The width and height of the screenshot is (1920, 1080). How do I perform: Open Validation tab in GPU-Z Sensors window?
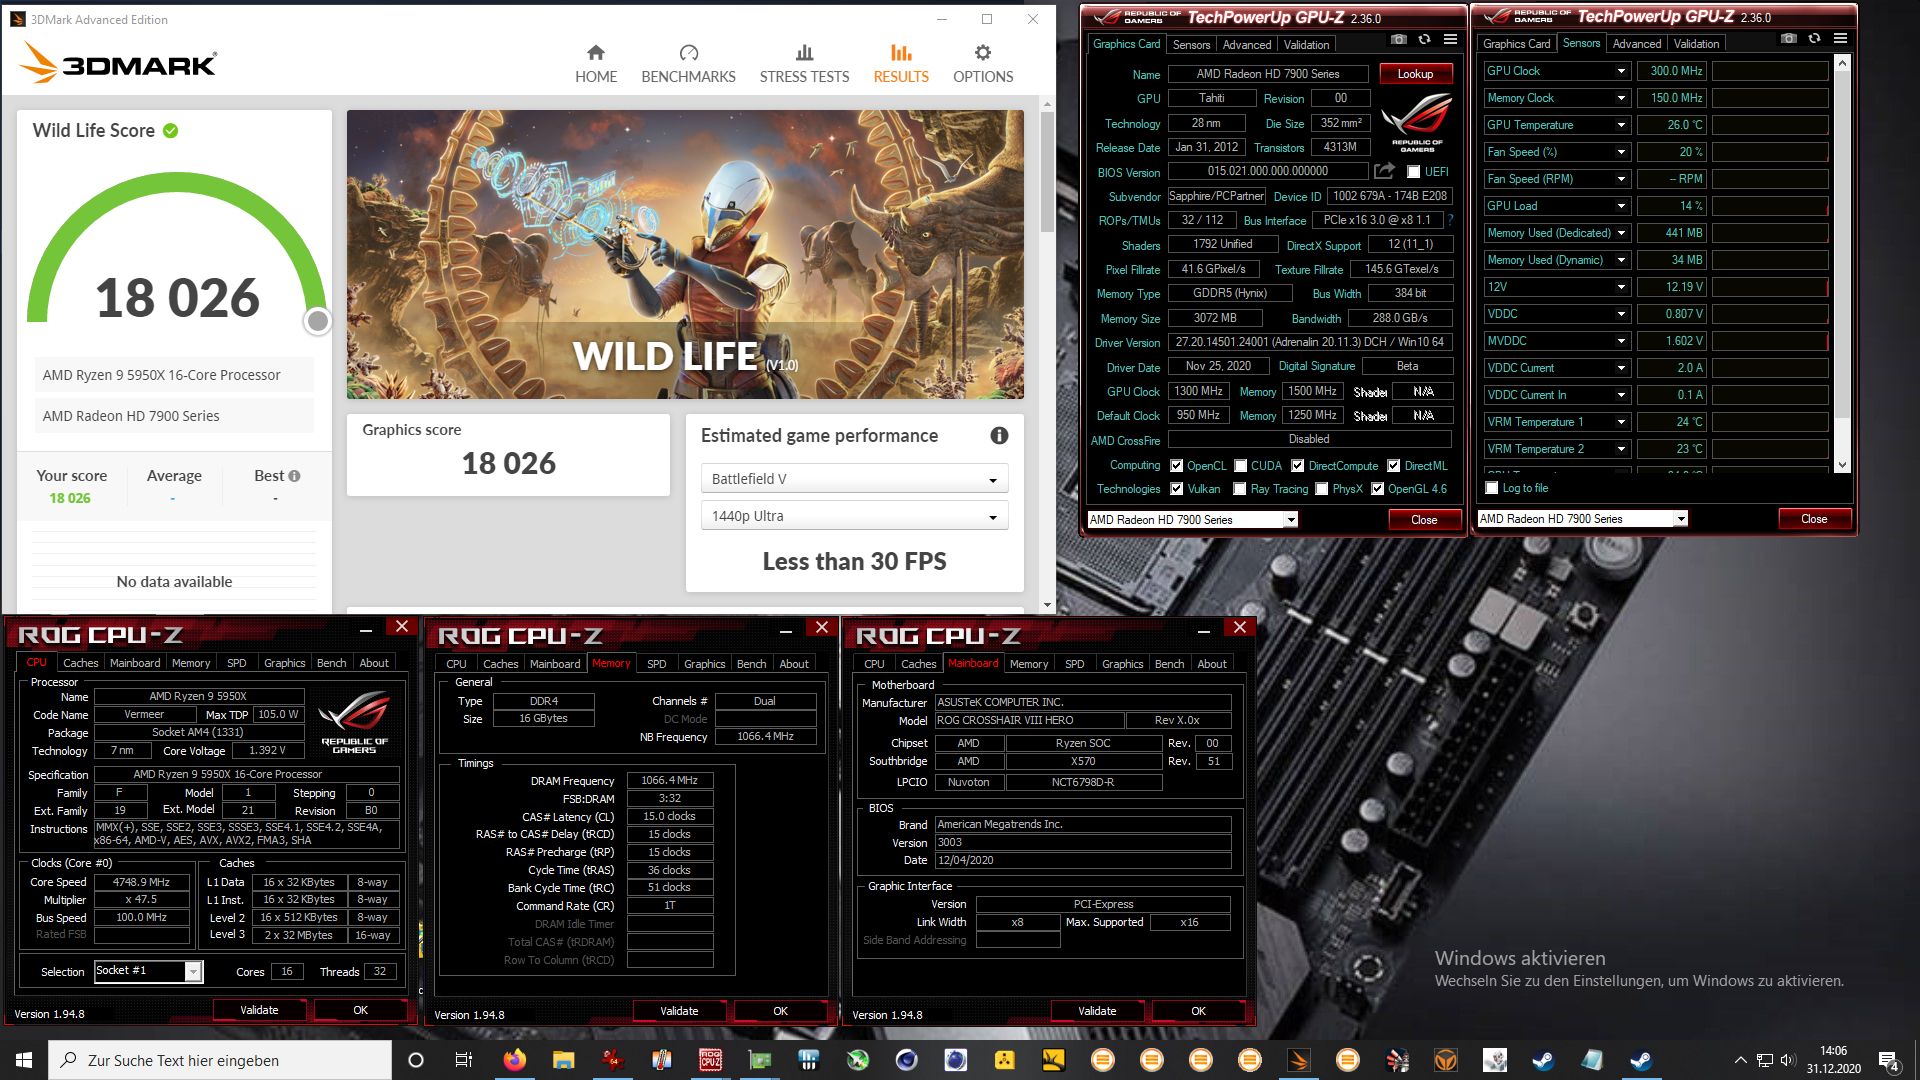point(1696,43)
